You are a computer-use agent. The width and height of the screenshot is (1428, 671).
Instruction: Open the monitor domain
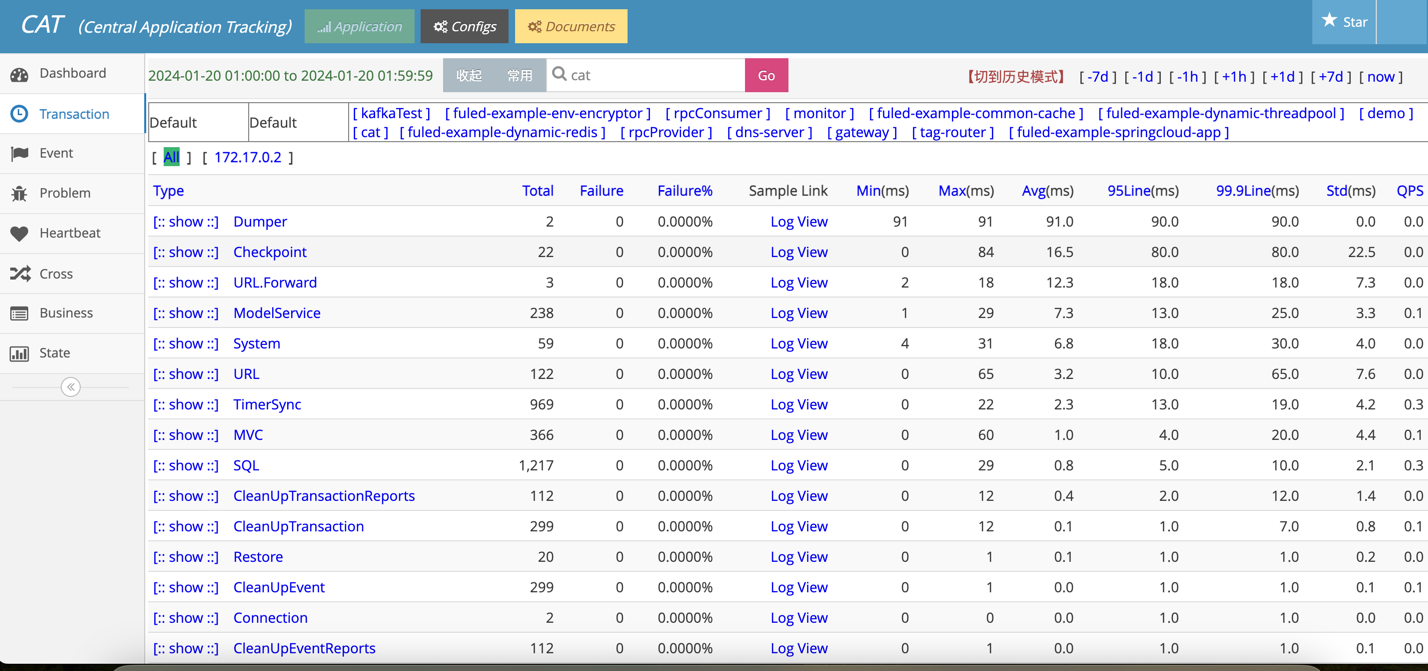[819, 113]
